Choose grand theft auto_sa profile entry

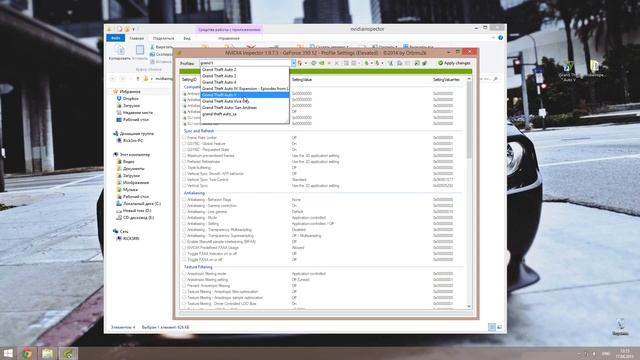245,114
